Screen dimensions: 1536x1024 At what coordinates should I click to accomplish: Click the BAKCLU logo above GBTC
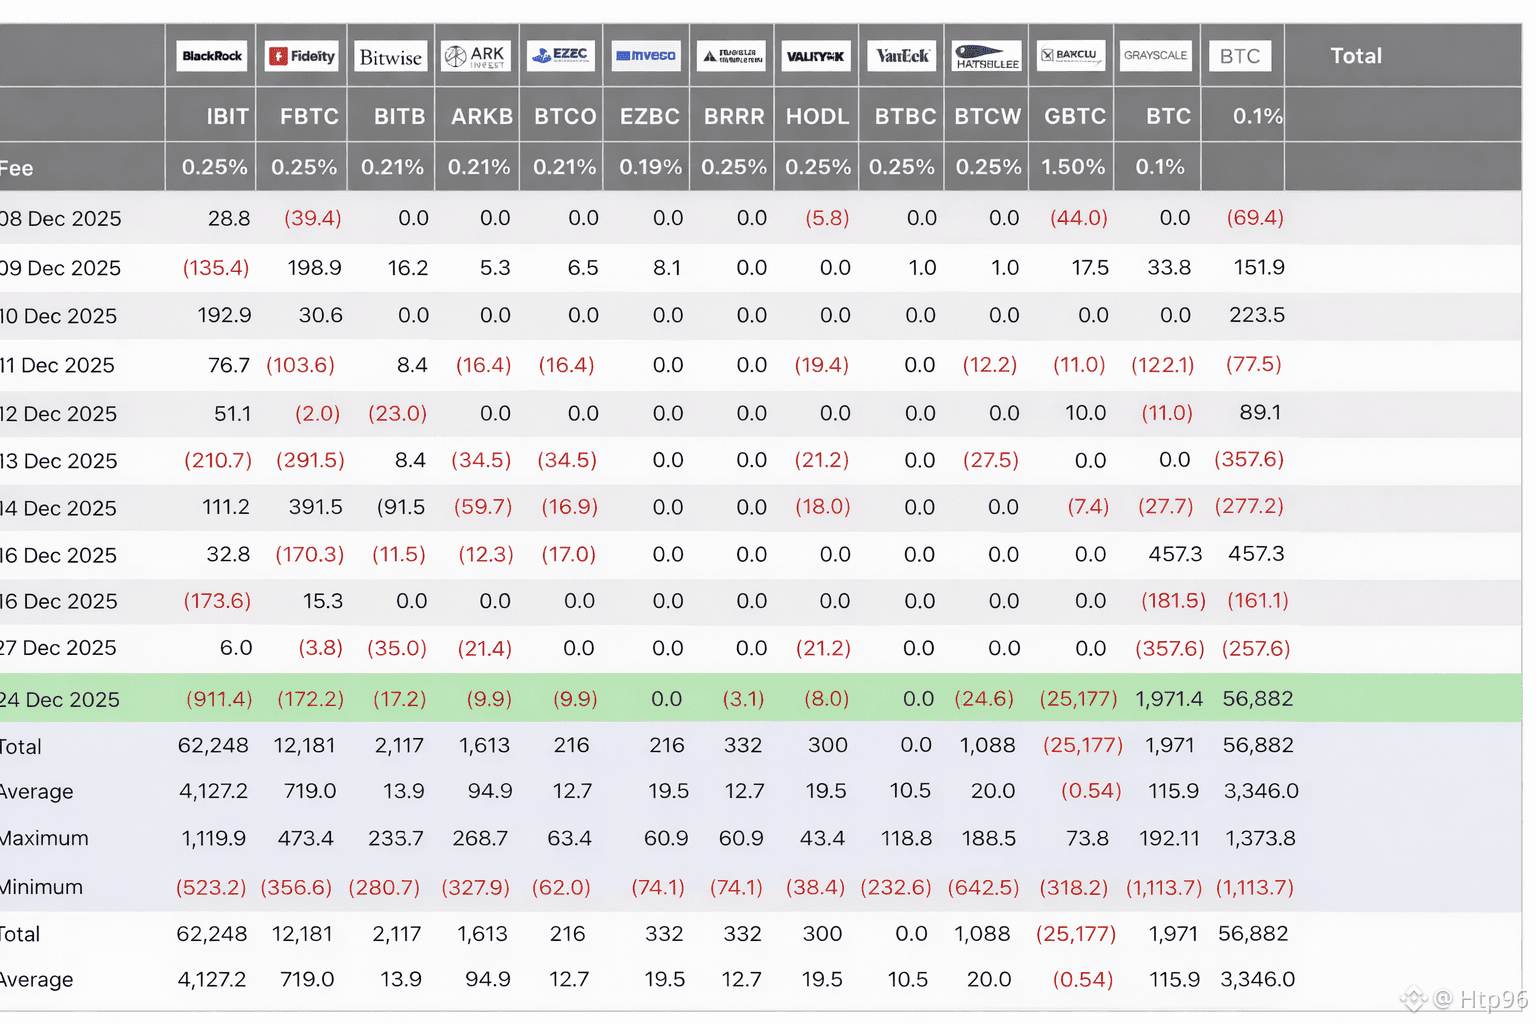pos(1071,56)
